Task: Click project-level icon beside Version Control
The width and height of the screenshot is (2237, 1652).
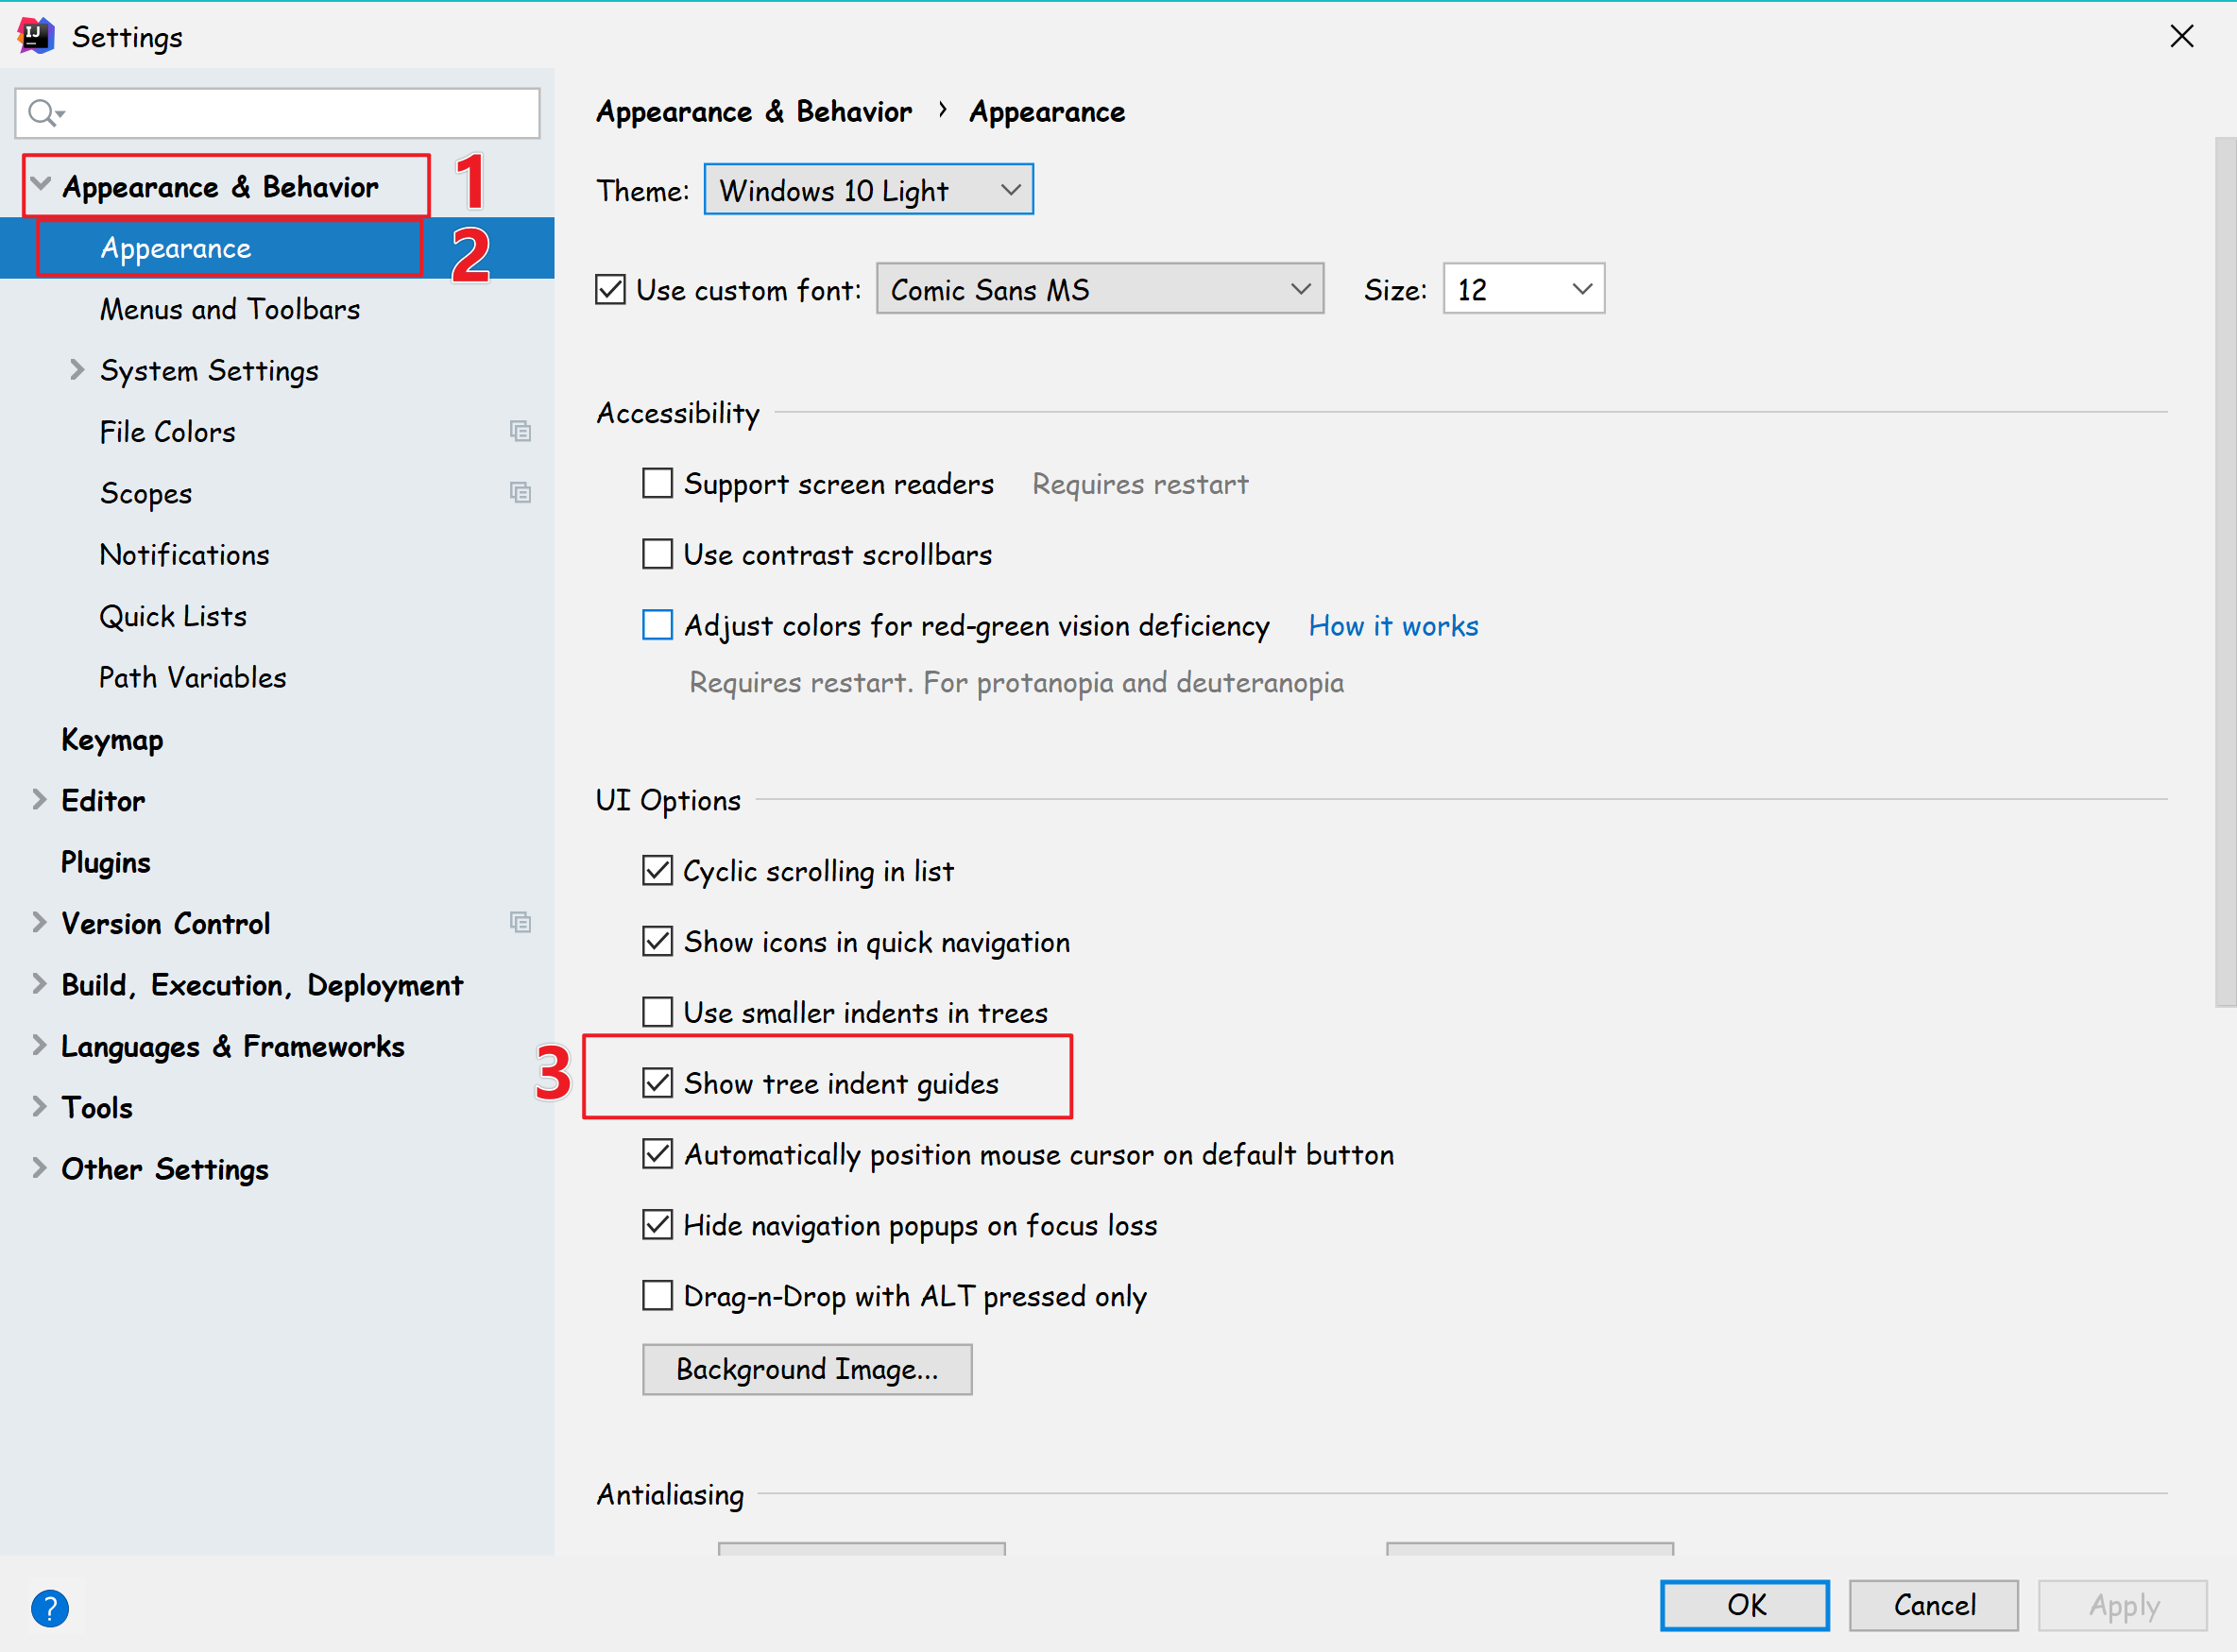Action: (520, 922)
